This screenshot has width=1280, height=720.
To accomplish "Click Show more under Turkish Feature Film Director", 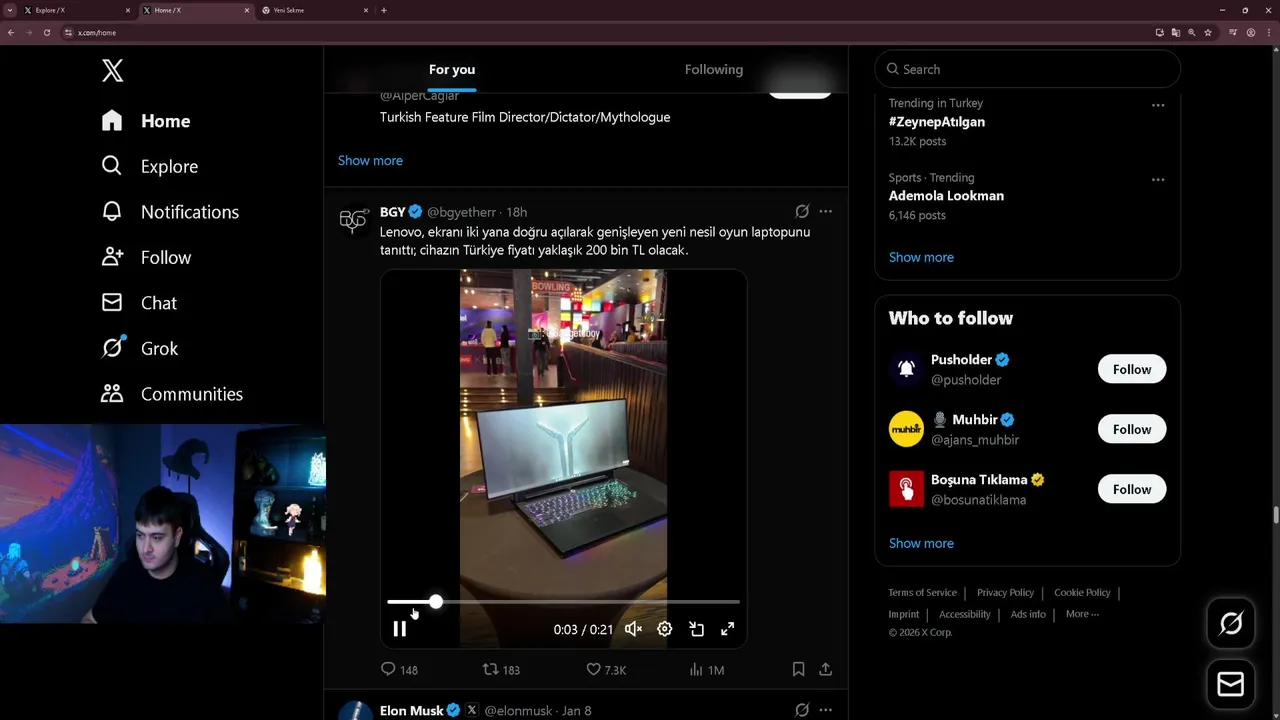I will [370, 160].
